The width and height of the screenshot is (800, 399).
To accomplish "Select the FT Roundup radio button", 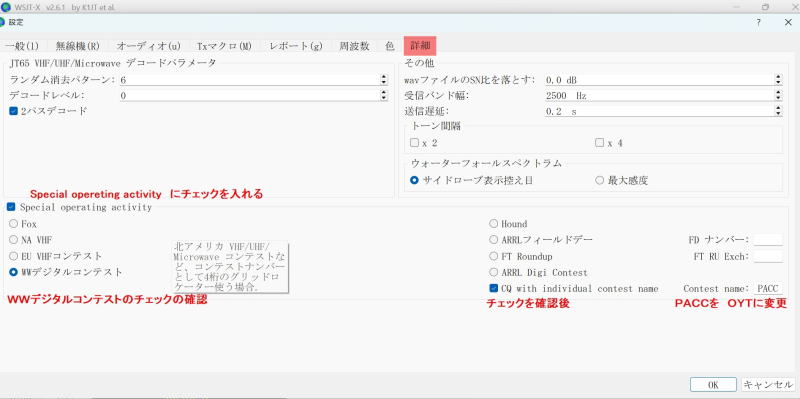I will pyautogui.click(x=493, y=256).
